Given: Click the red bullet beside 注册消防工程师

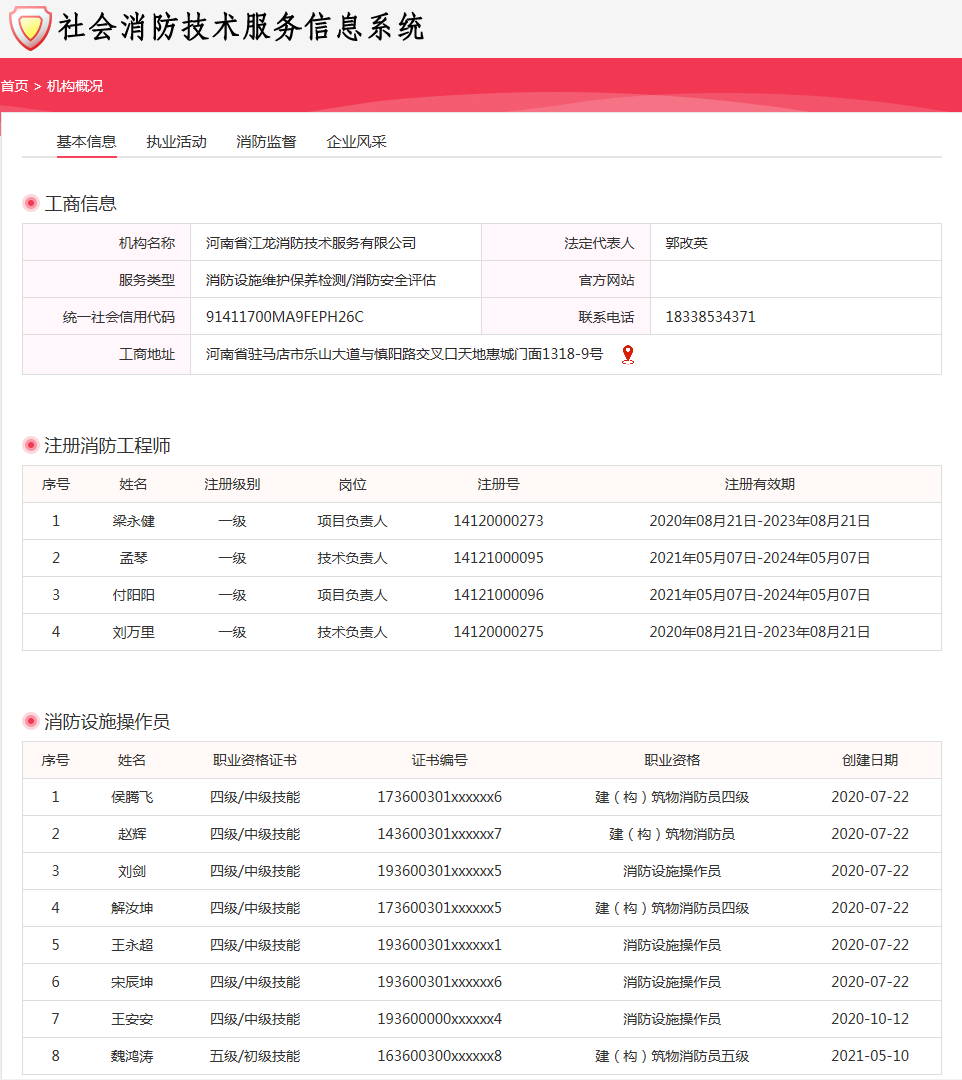Looking at the screenshot, I should tap(31, 446).
